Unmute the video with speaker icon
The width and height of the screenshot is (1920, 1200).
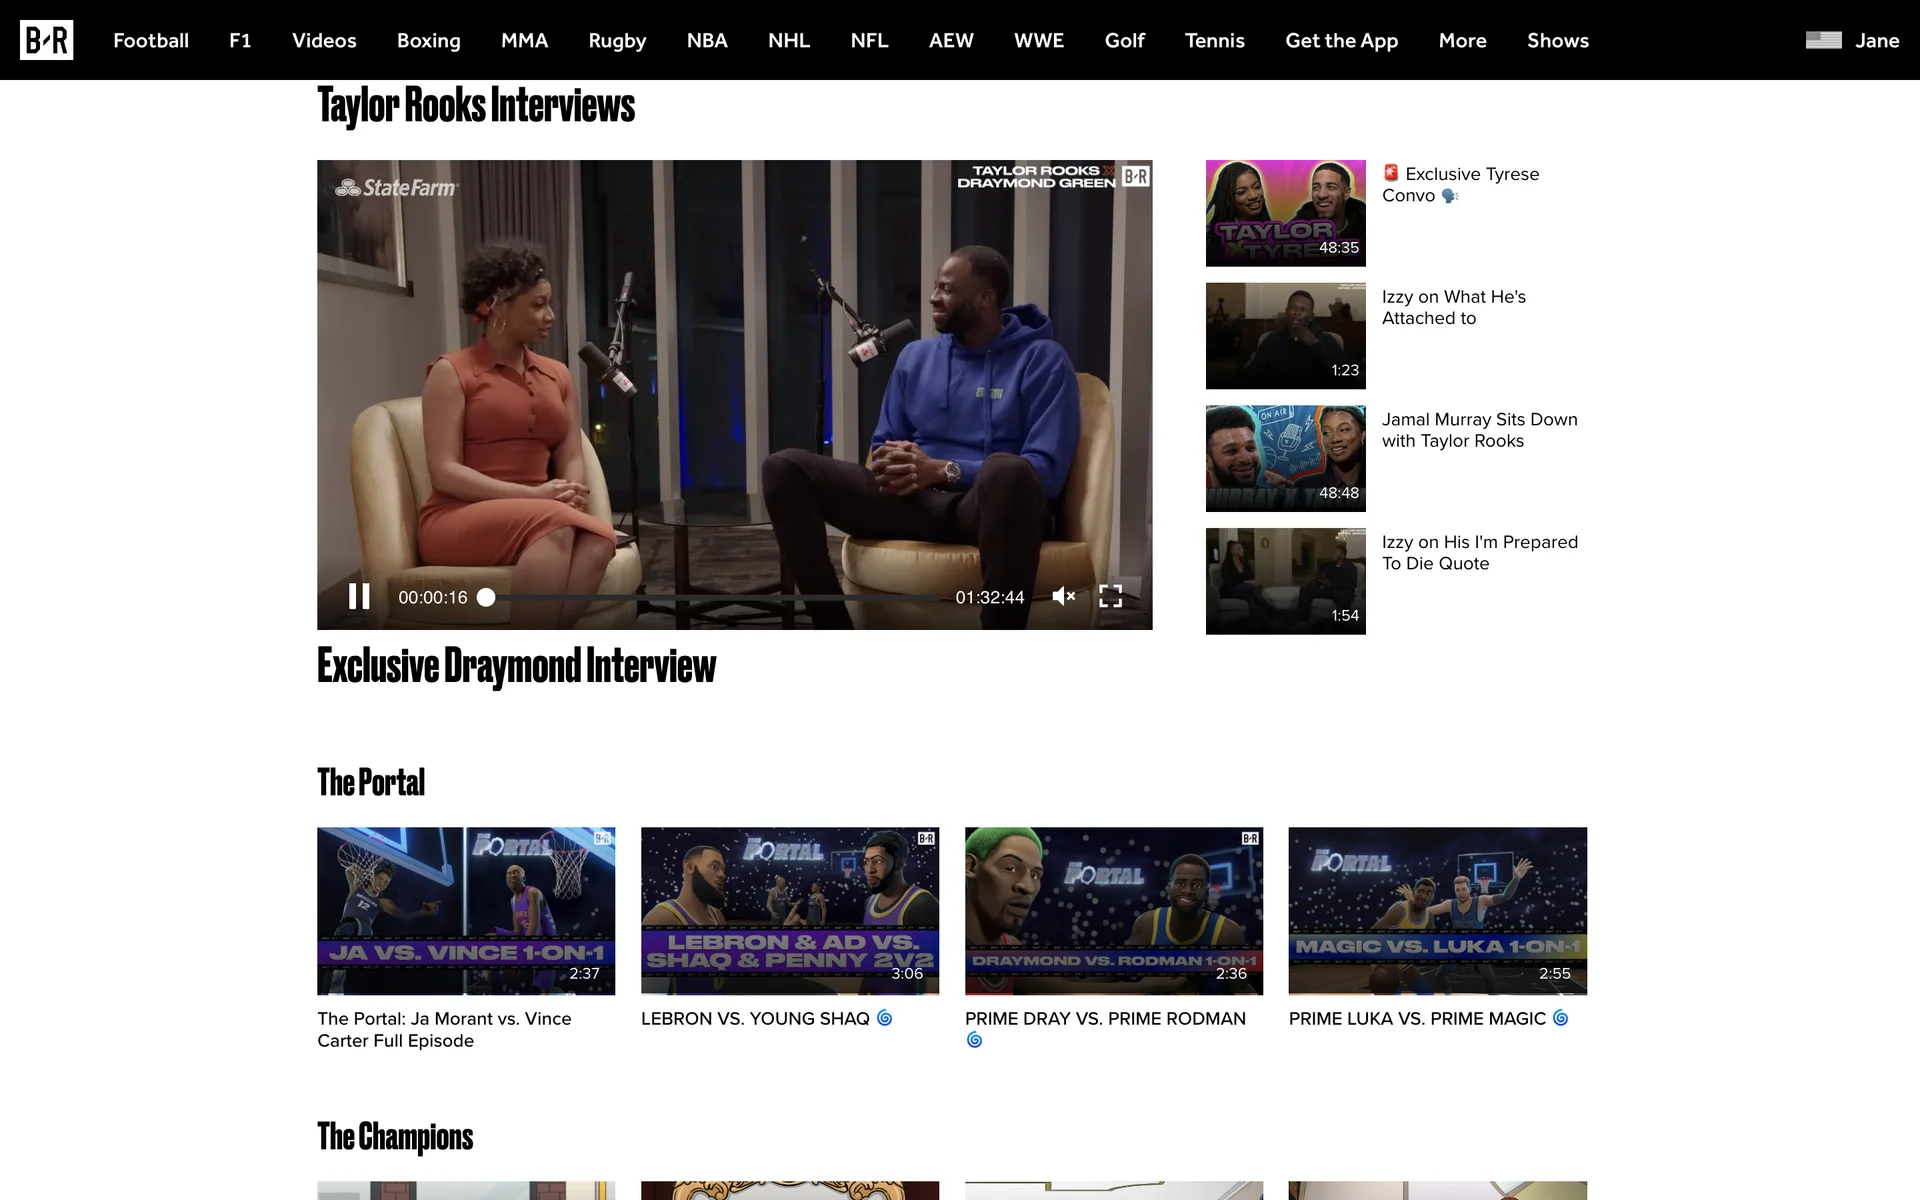(1063, 597)
